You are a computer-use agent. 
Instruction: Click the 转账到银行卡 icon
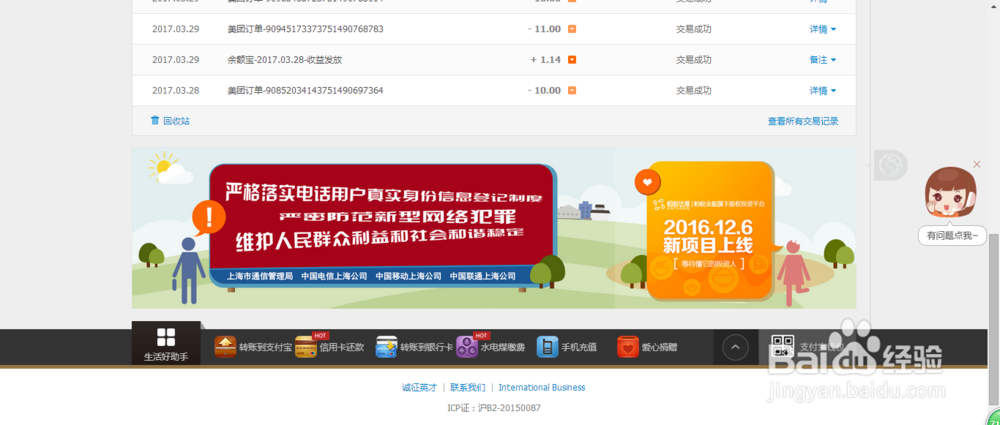coord(386,347)
